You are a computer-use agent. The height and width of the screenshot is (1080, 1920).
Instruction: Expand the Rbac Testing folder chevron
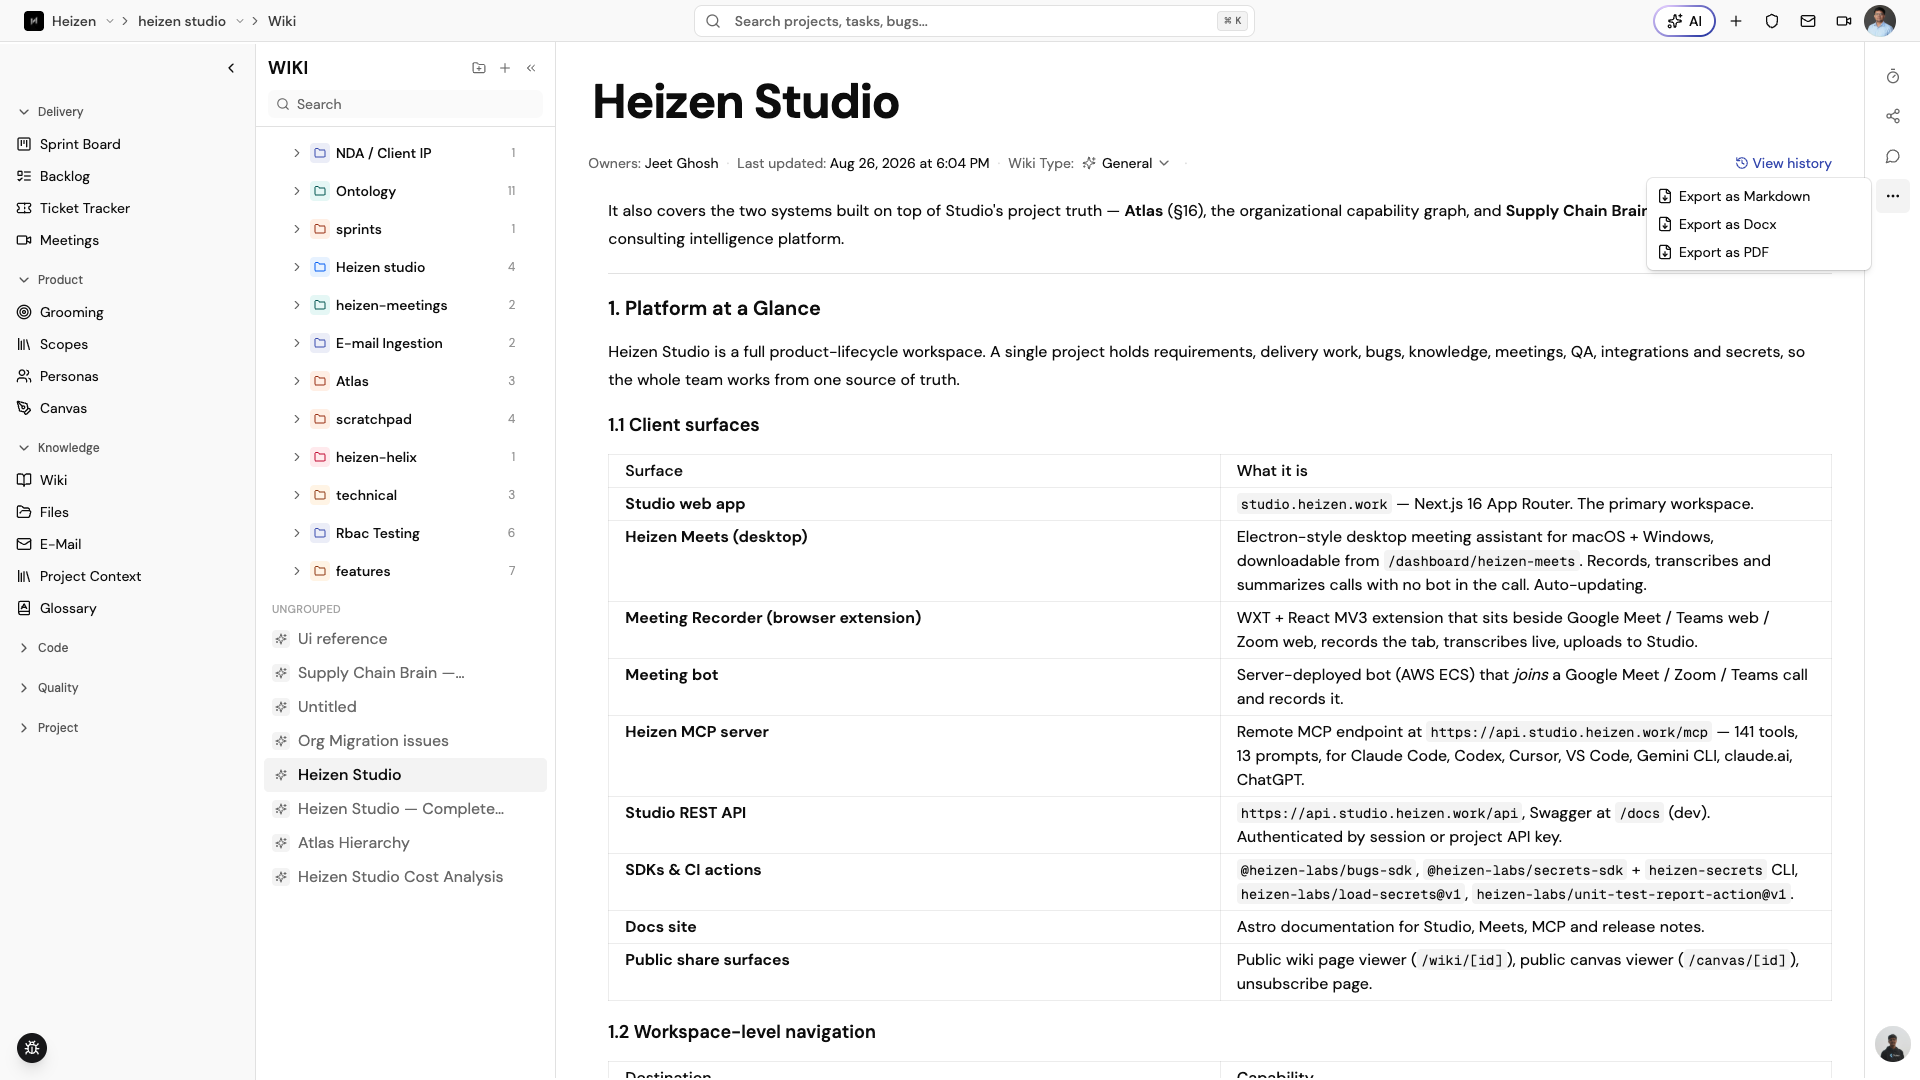pyautogui.click(x=297, y=533)
